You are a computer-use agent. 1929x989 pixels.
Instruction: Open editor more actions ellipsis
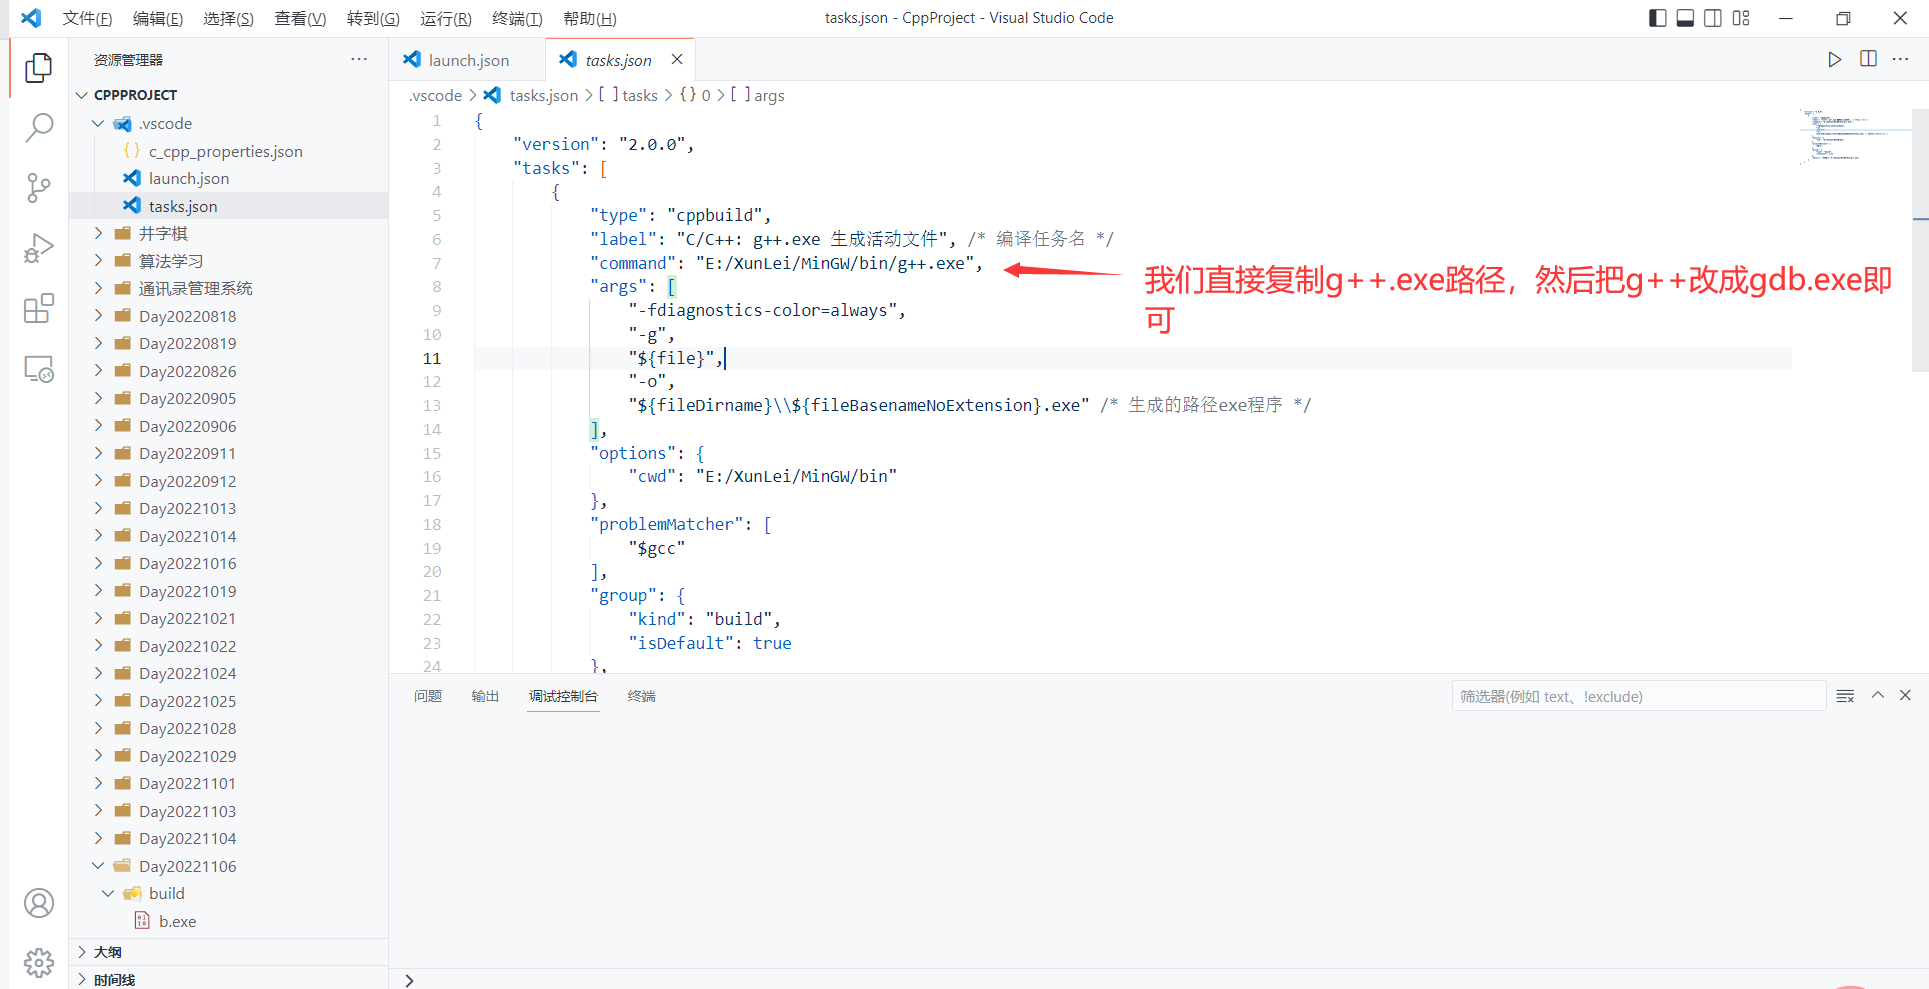[x=1900, y=59]
